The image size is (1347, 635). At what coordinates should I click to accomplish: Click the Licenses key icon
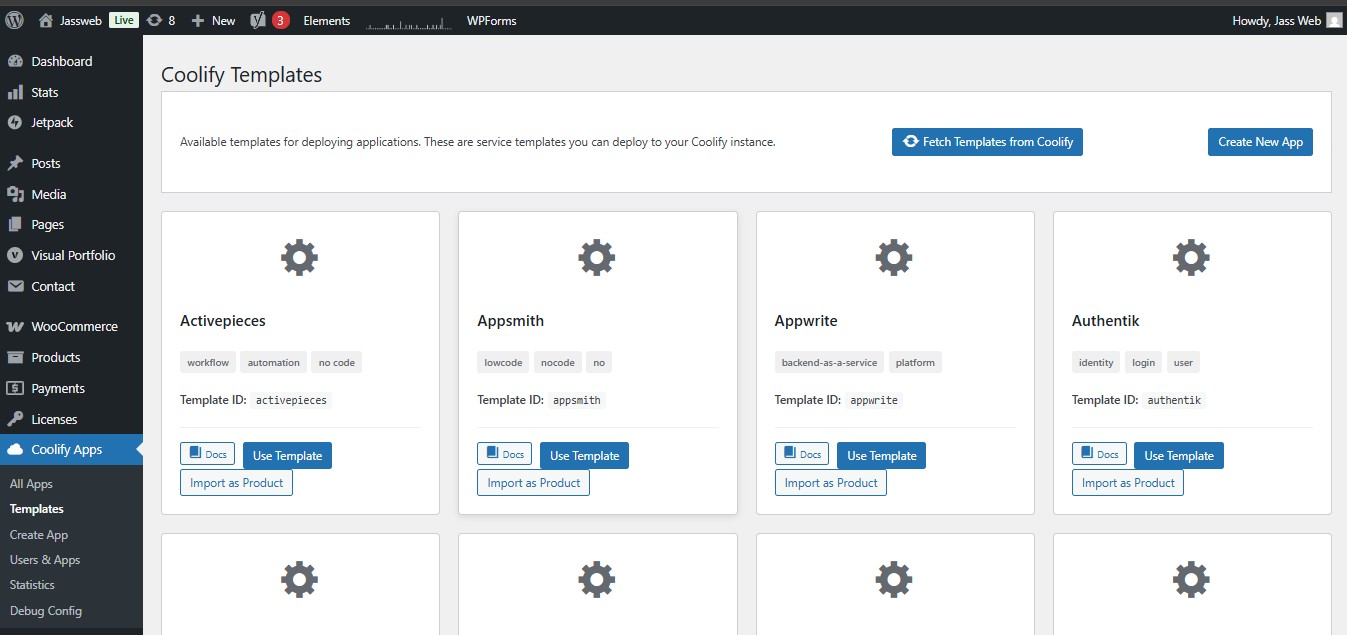15,419
